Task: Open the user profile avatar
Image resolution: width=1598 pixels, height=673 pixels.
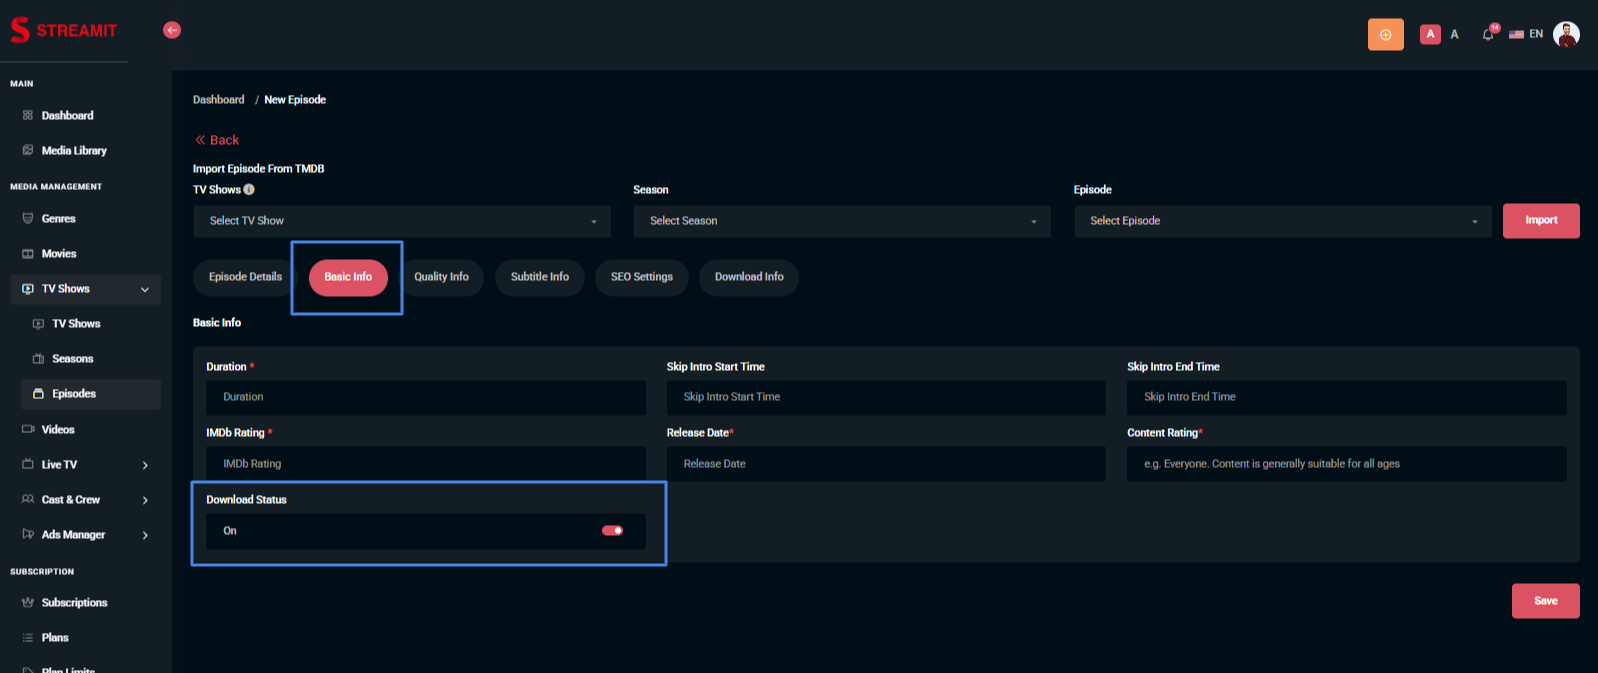Action: pos(1566,34)
